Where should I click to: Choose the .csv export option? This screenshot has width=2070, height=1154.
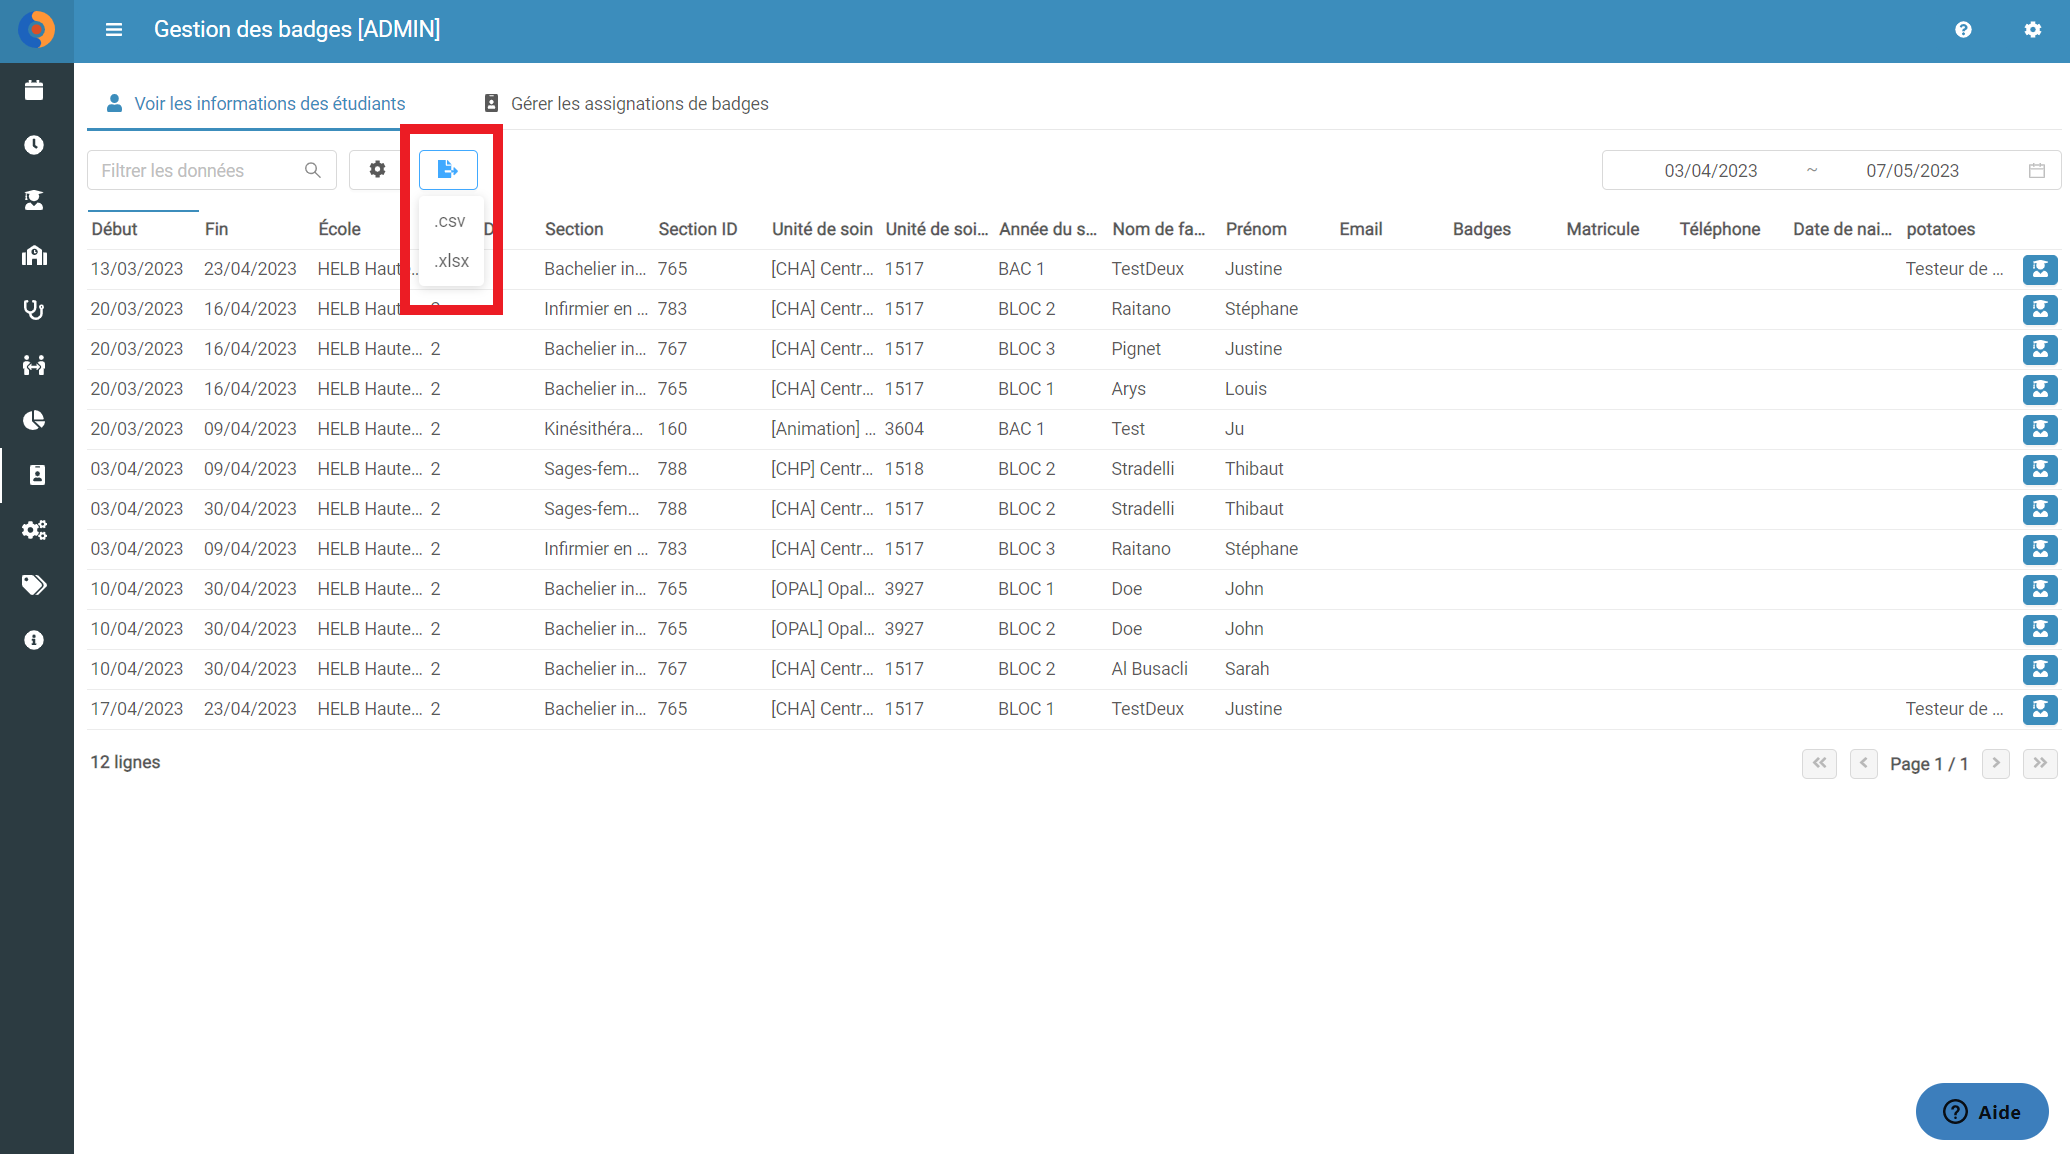click(450, 221)
